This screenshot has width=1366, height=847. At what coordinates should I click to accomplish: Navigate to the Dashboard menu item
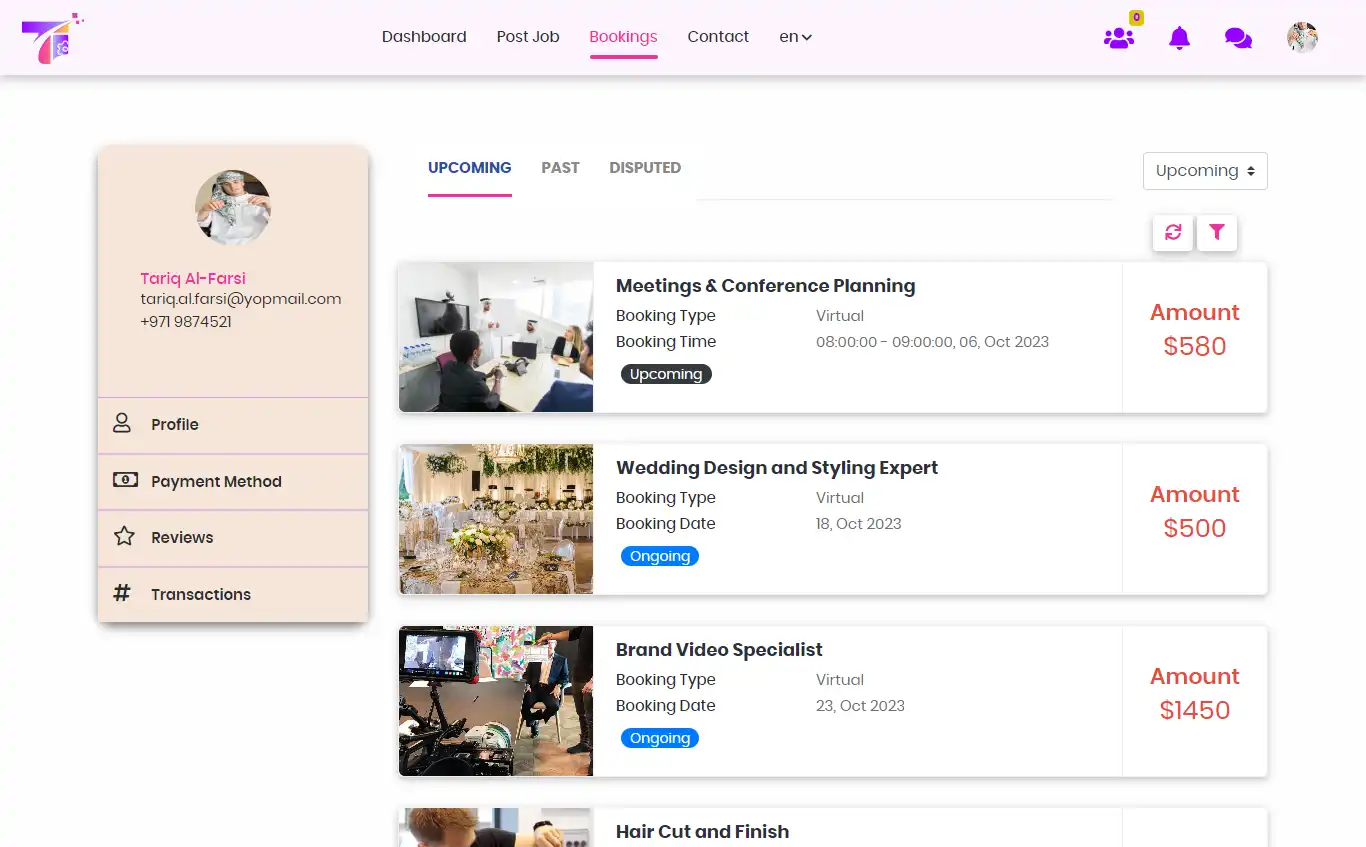tap(423, 36)
